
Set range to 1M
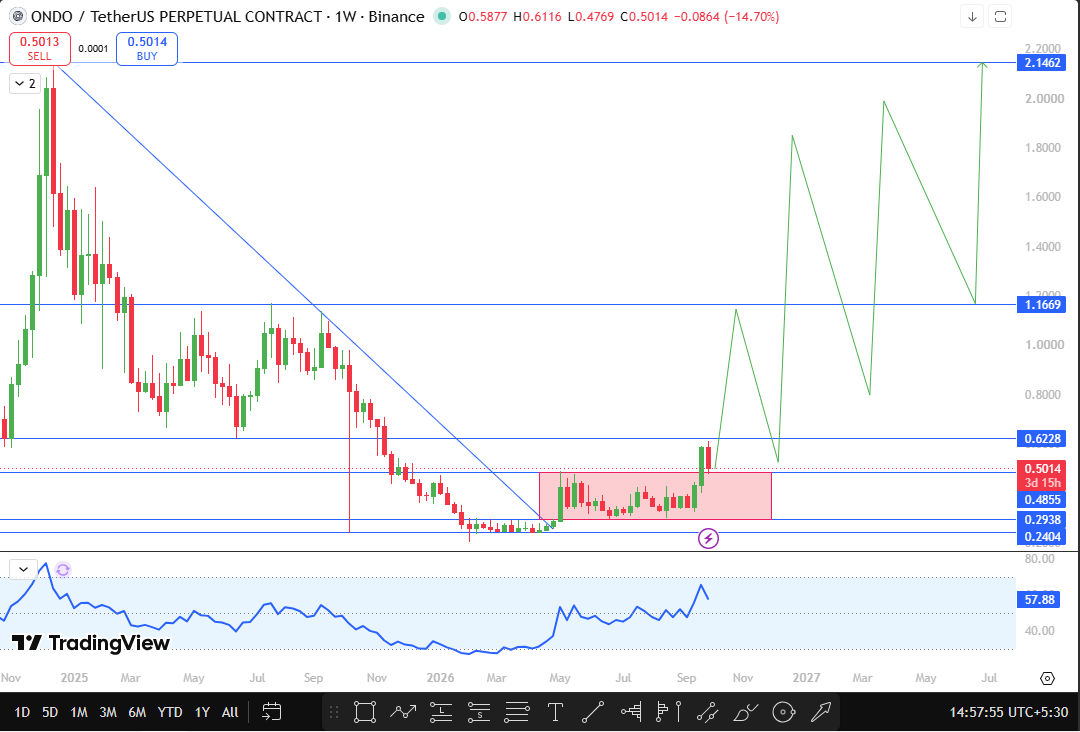tap(79, 712)
